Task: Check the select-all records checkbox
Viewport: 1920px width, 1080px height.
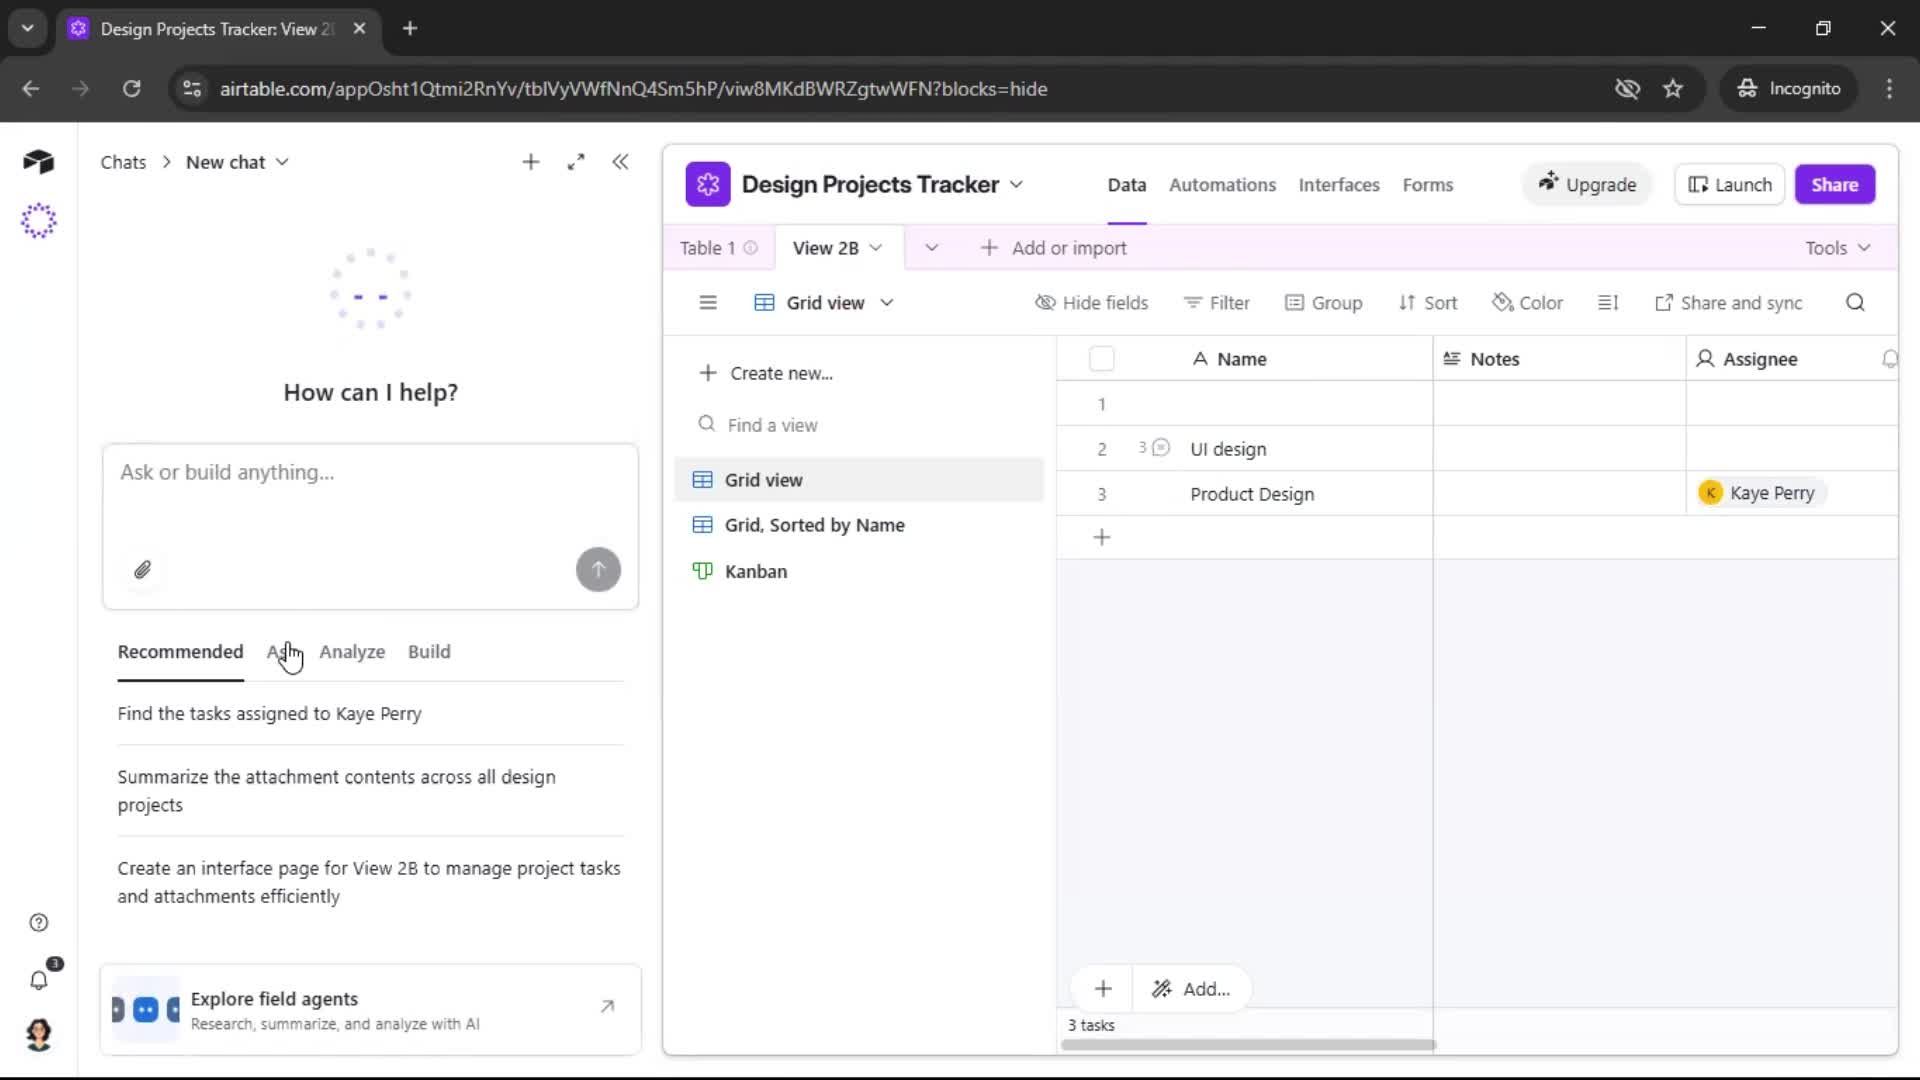Action: [1101, 358]
